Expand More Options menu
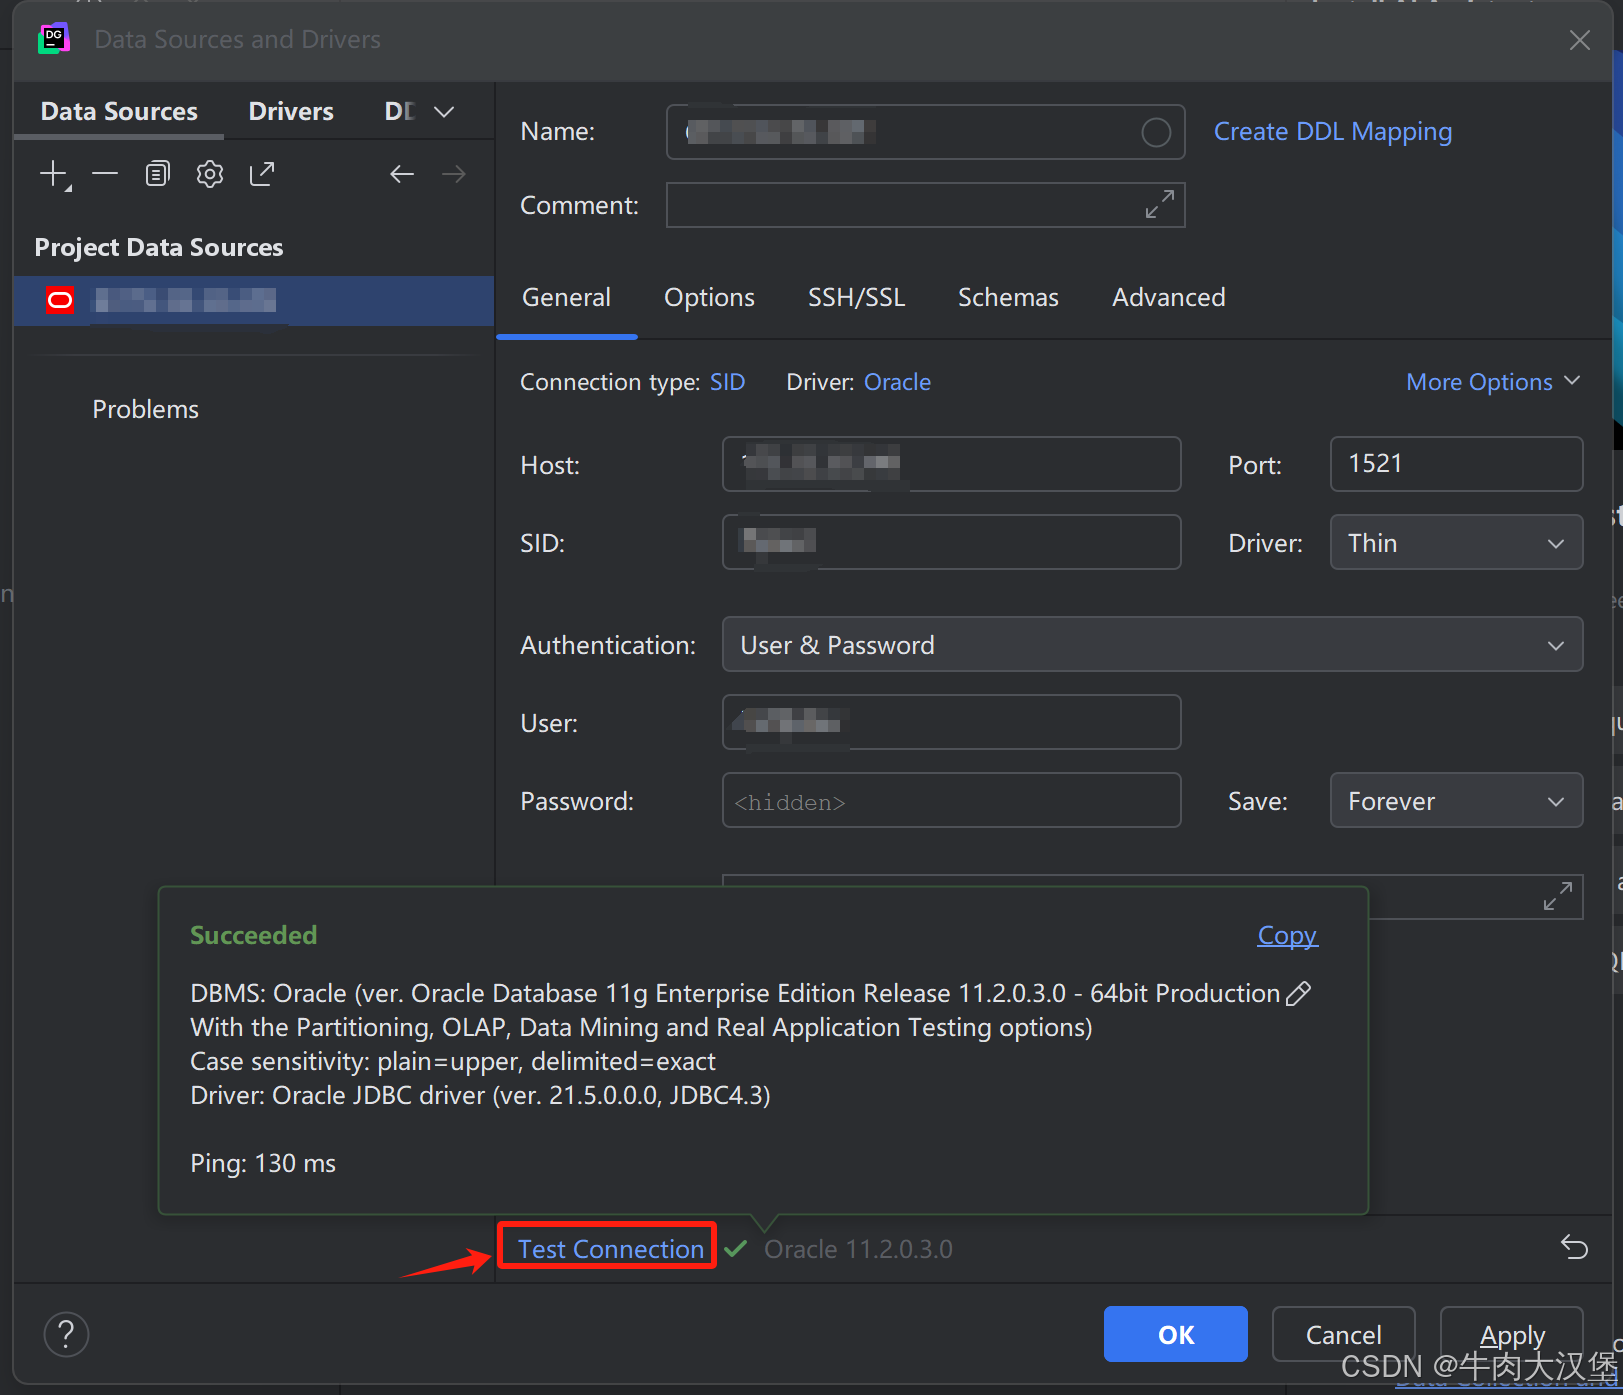Screen dimensions: 1623x1395 [x=1493, y=382]
